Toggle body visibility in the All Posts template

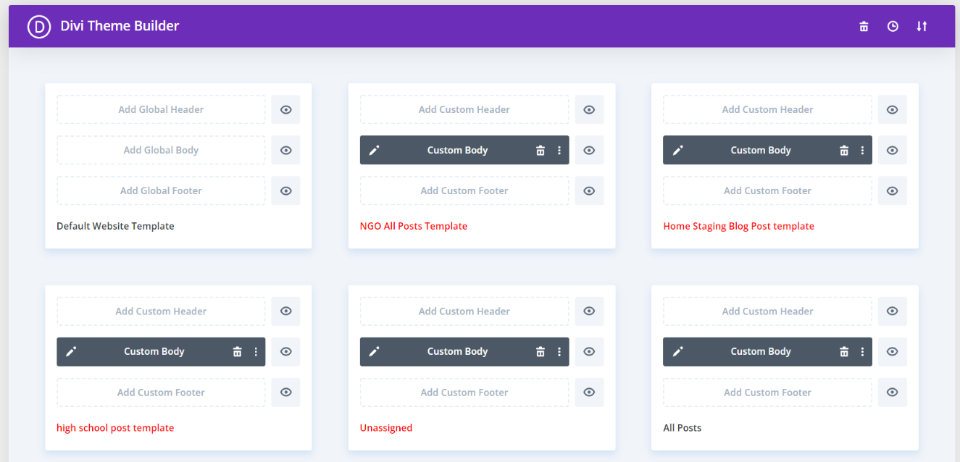coord(893,352)
